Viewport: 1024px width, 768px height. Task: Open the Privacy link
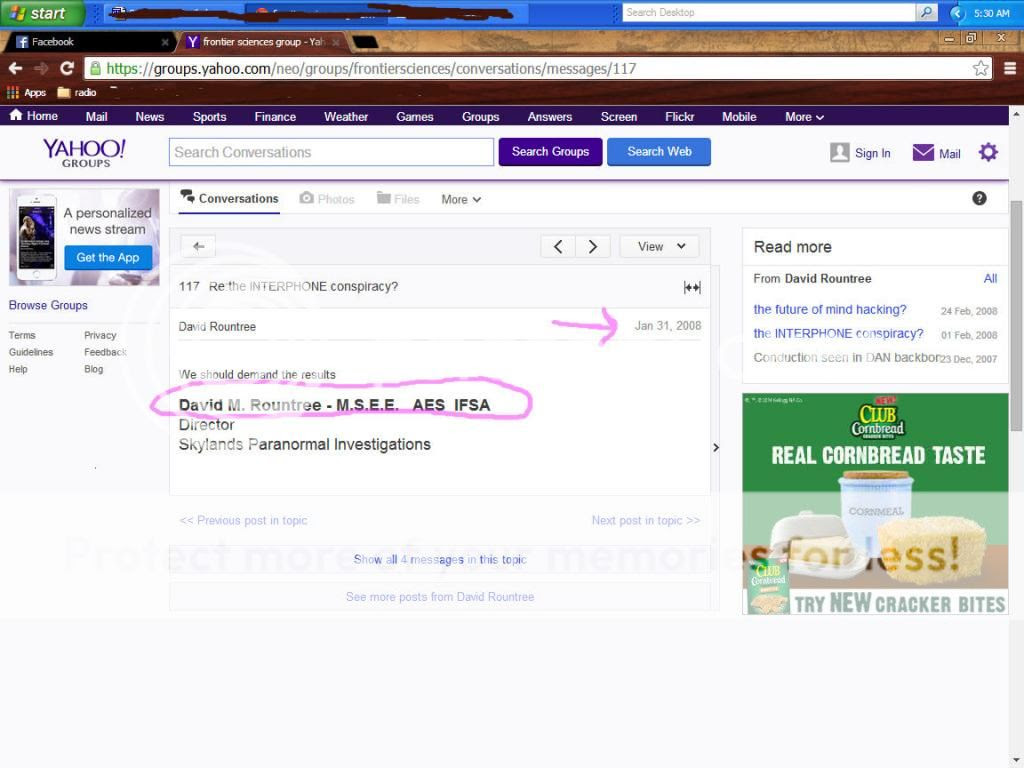(100, 335)
